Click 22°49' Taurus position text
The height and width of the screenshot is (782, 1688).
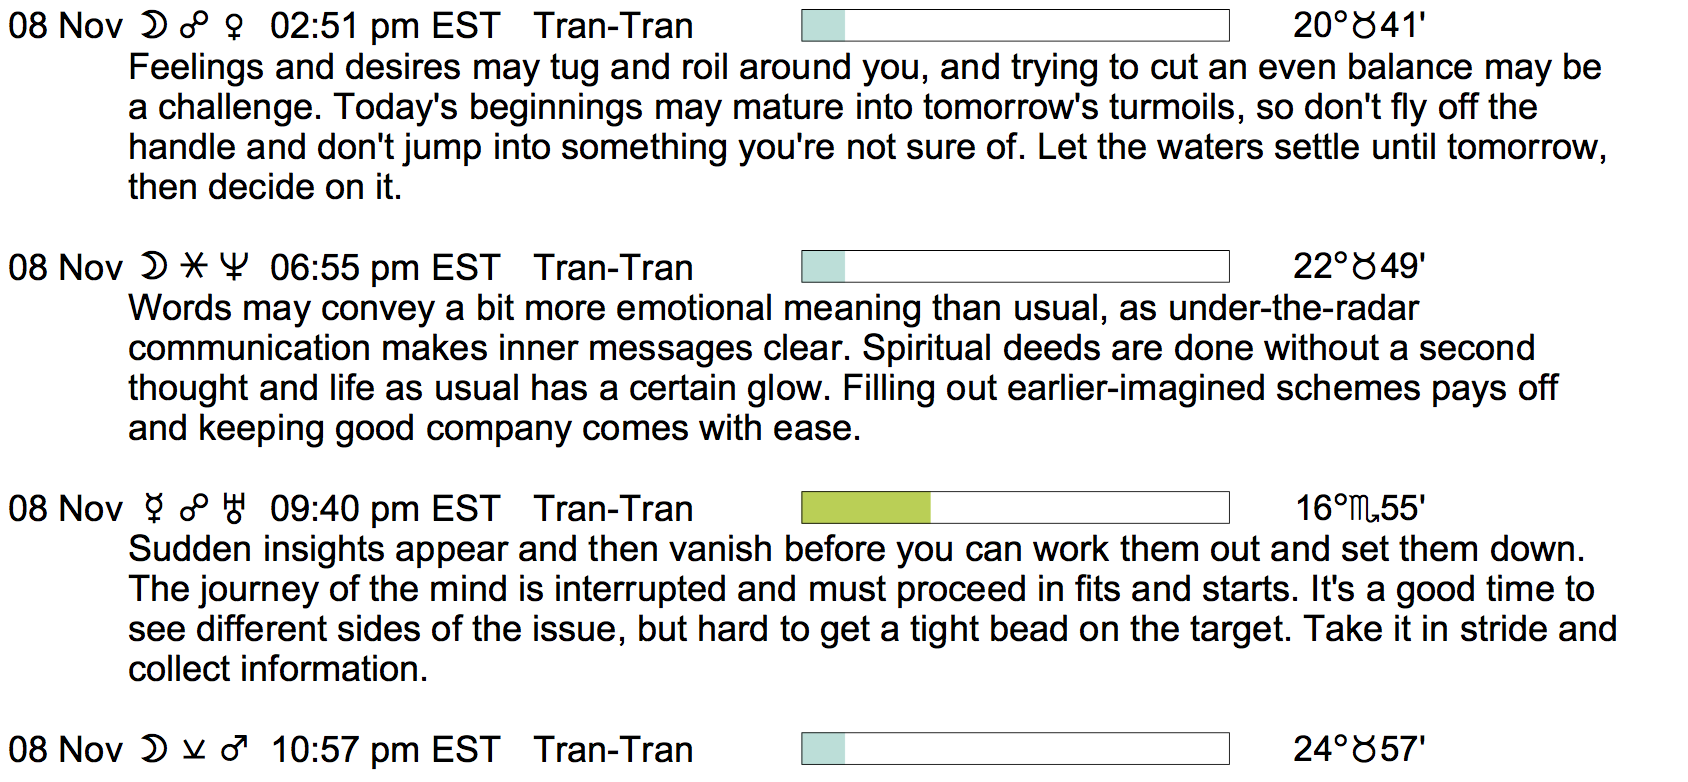(1358, 266)
